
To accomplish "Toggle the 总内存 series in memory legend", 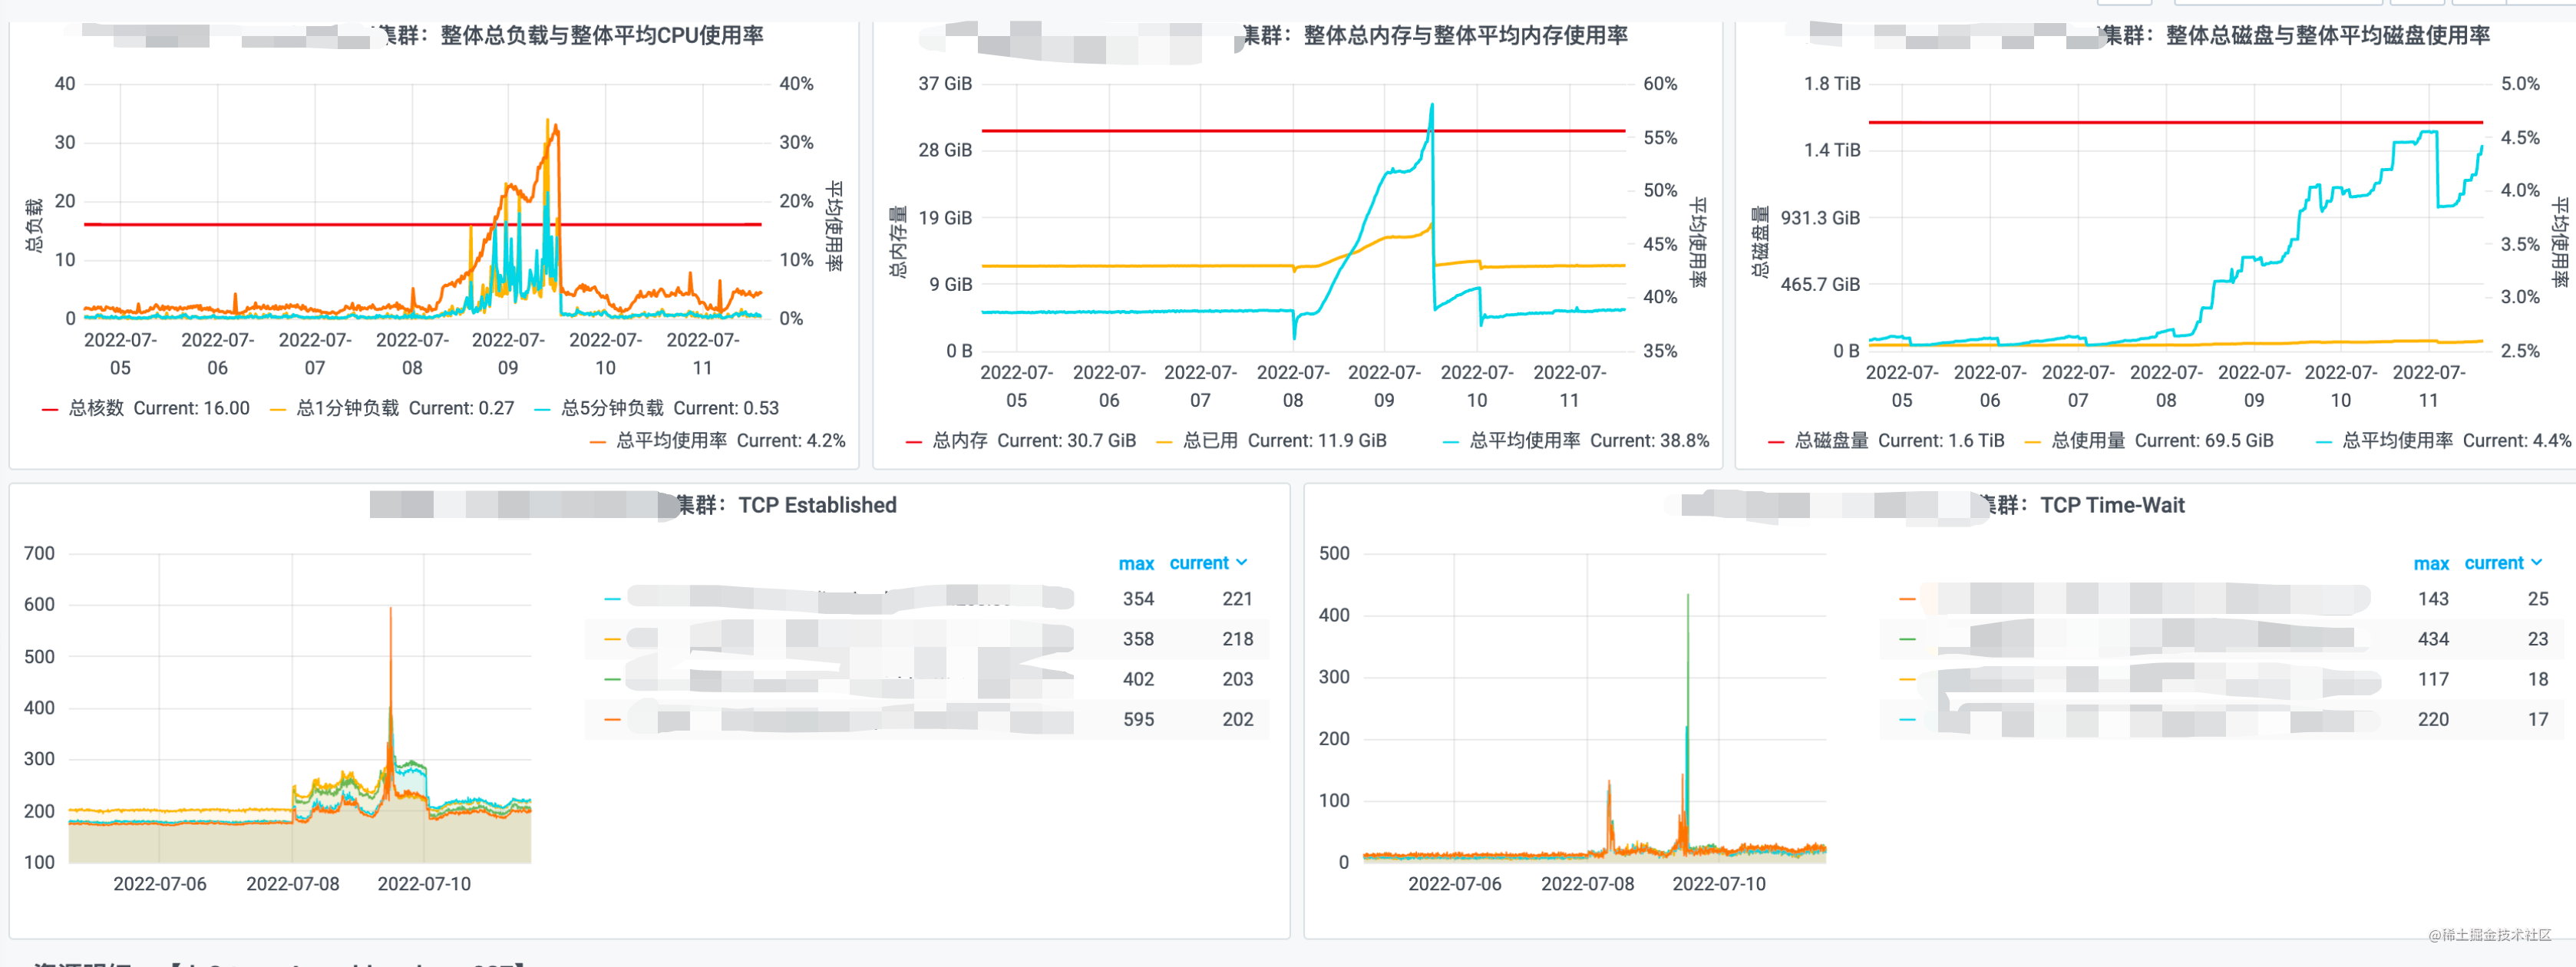I will [960, 440].
